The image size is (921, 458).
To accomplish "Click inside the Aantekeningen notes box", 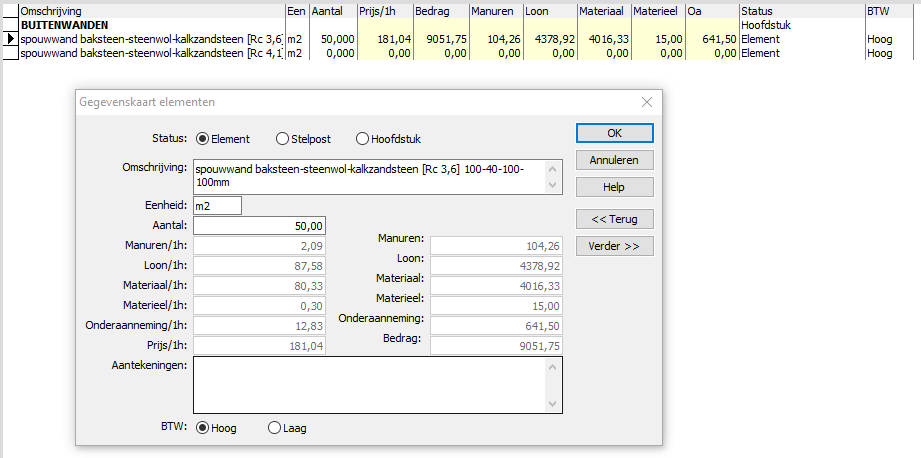I will point(370,385).
